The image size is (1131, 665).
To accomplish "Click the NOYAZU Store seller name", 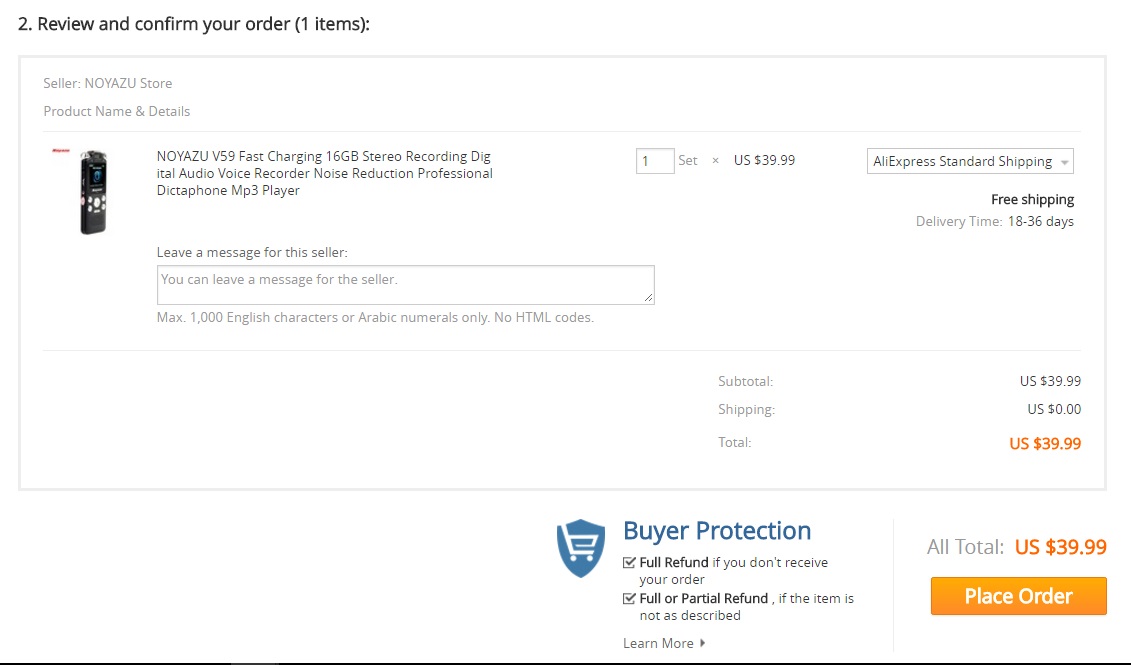I will (x=128, y=83).
